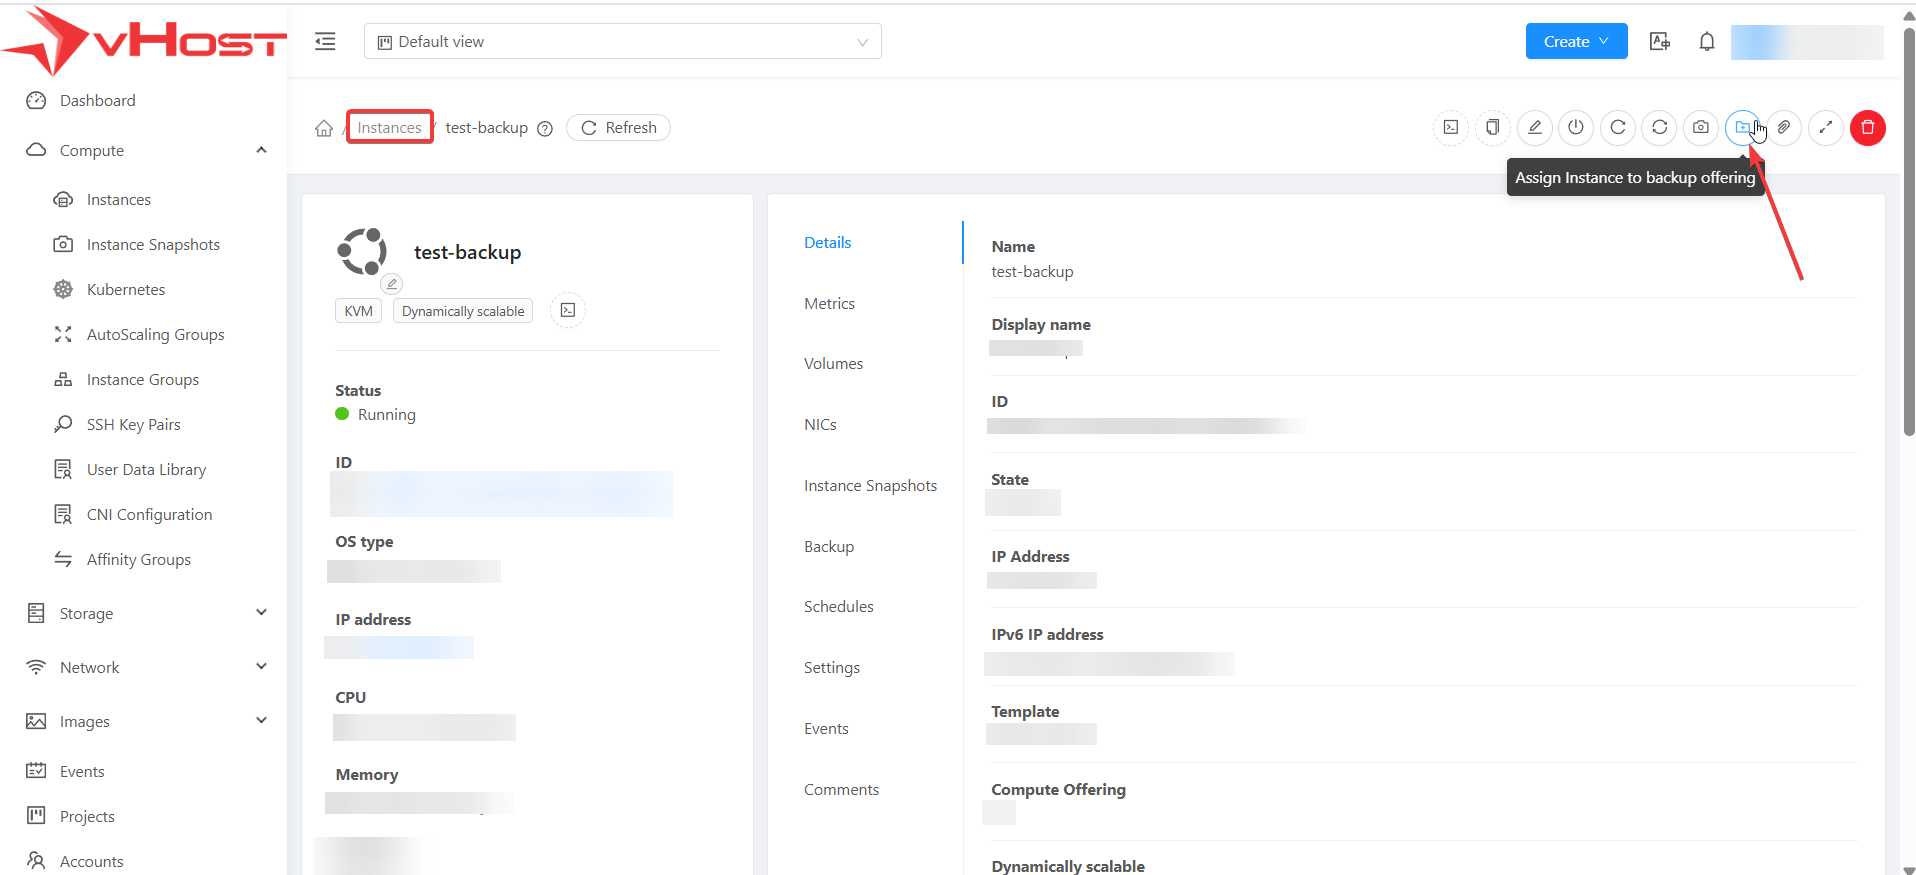Attach ISO using the paperclip icon

coord(1784,128)
